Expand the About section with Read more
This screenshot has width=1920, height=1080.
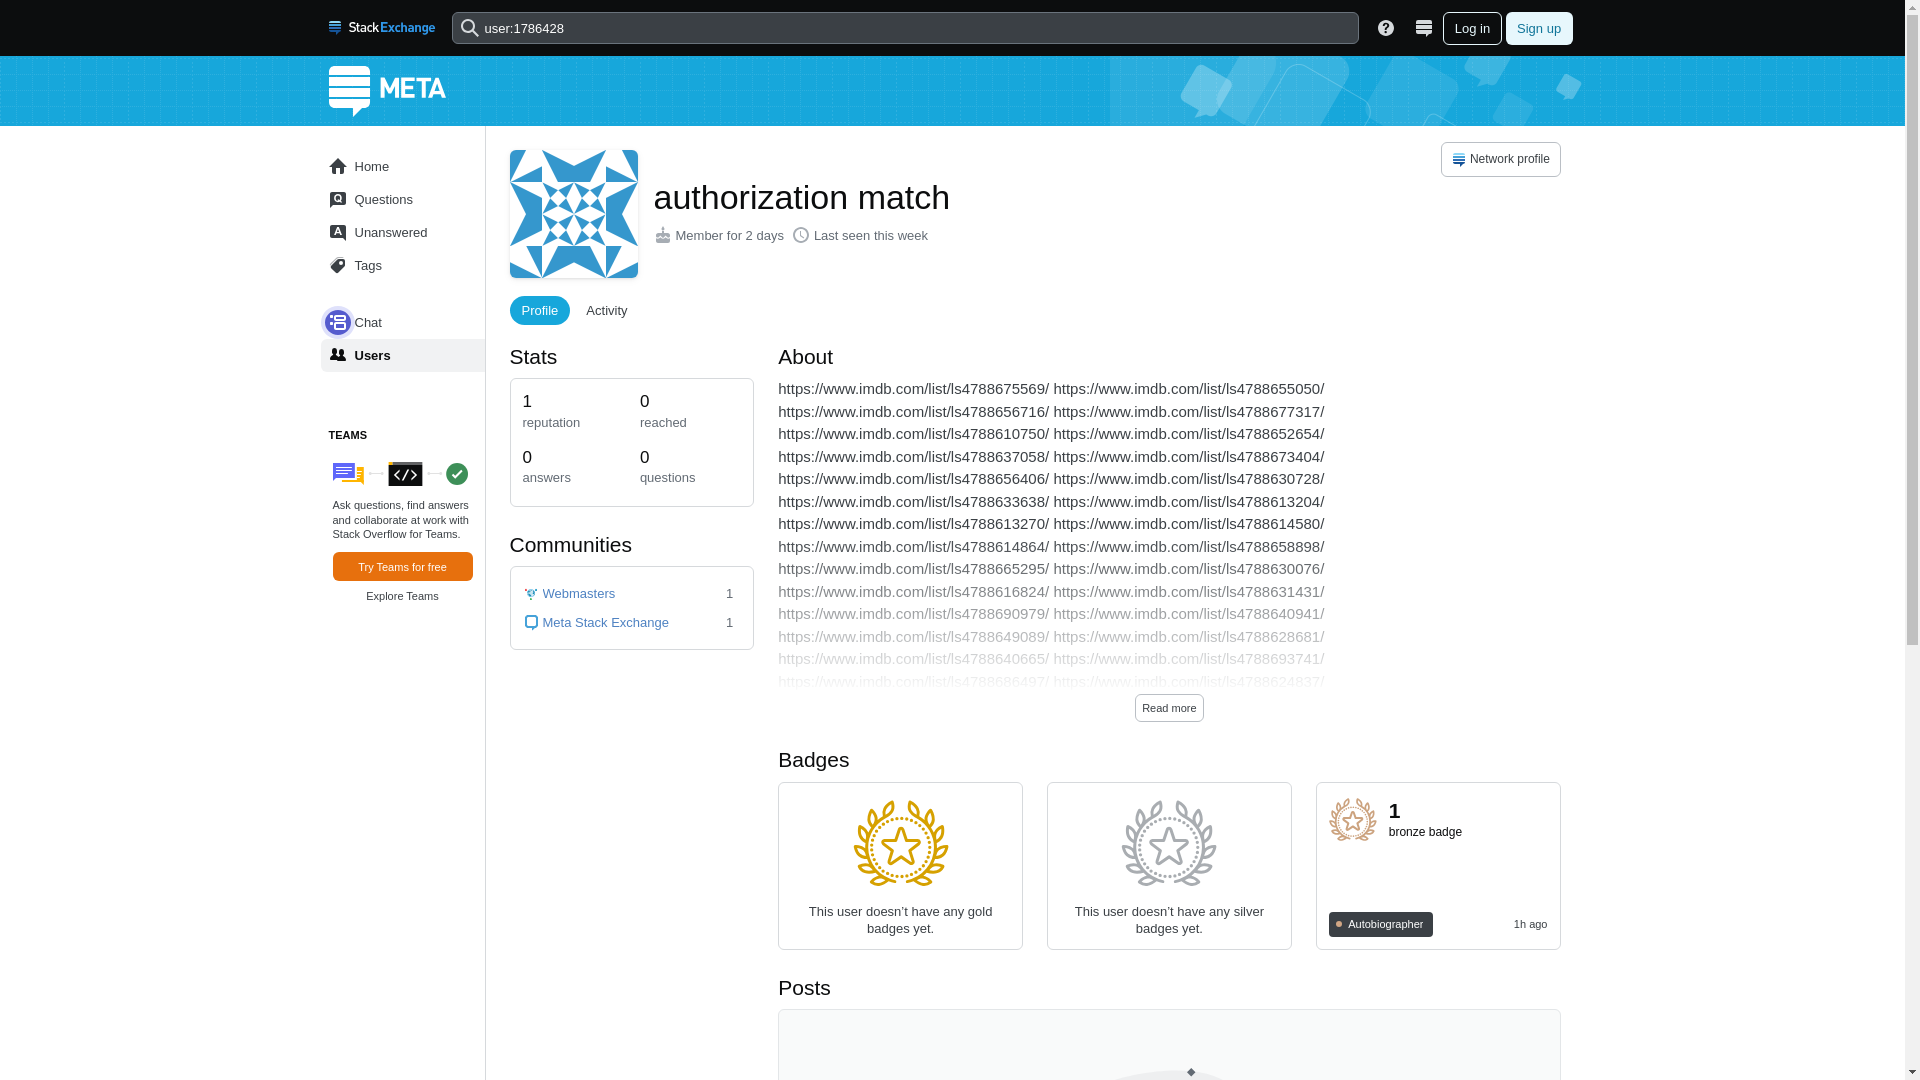[x=1169, y=708]
